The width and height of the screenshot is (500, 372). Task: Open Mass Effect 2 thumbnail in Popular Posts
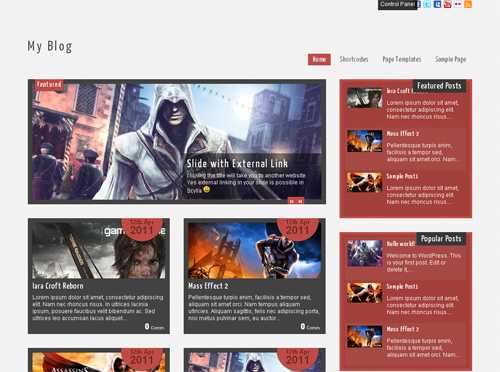(x=365, y=337)
